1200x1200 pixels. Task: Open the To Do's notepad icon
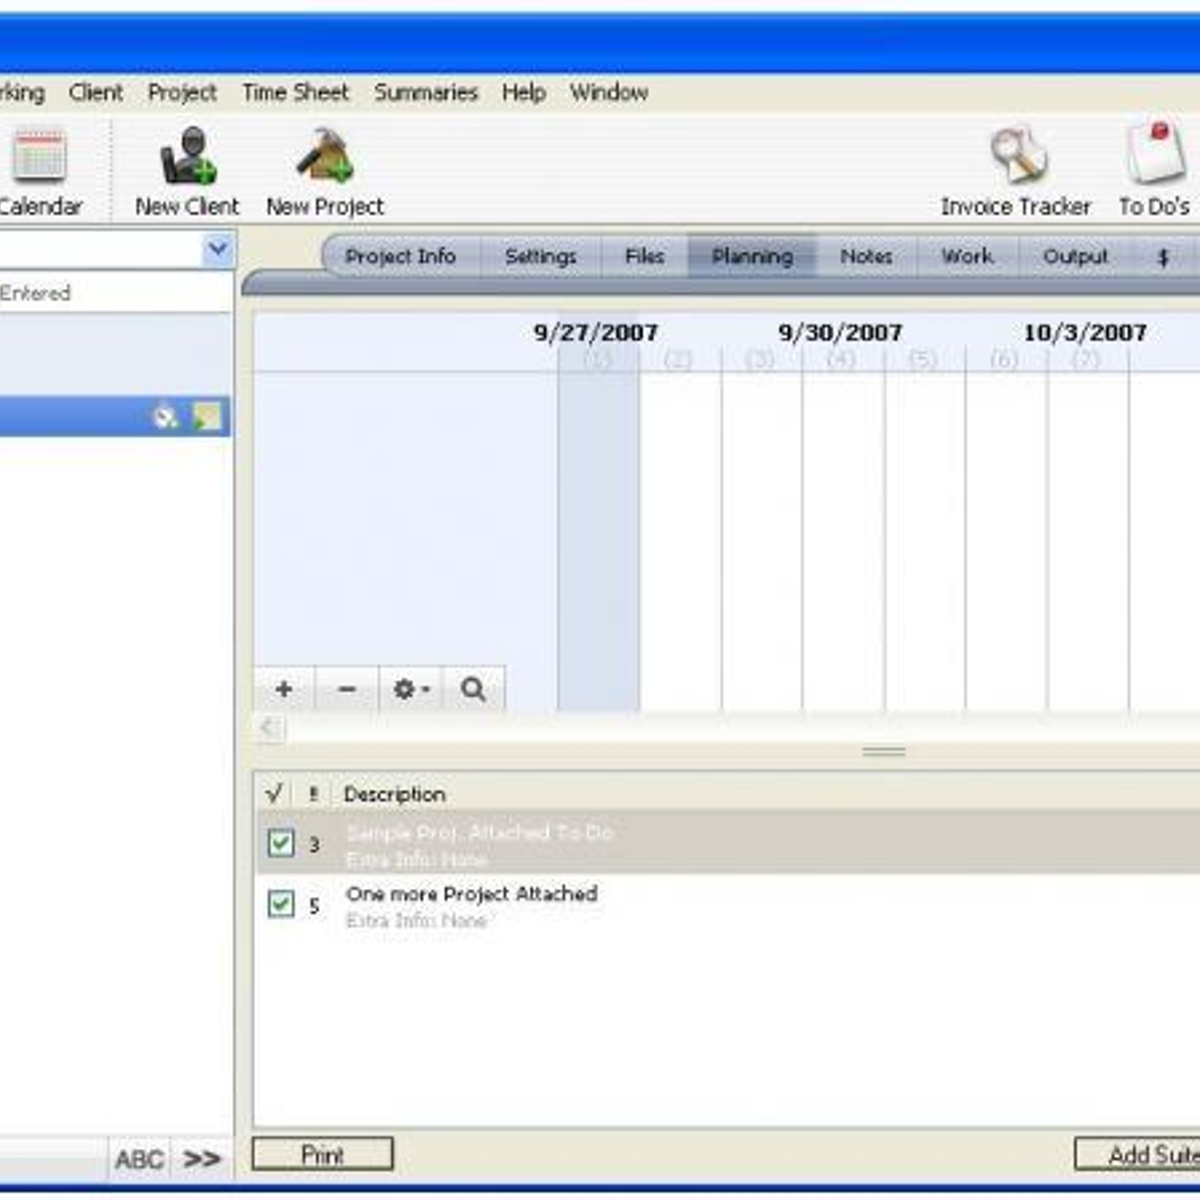pos(1154,155)
